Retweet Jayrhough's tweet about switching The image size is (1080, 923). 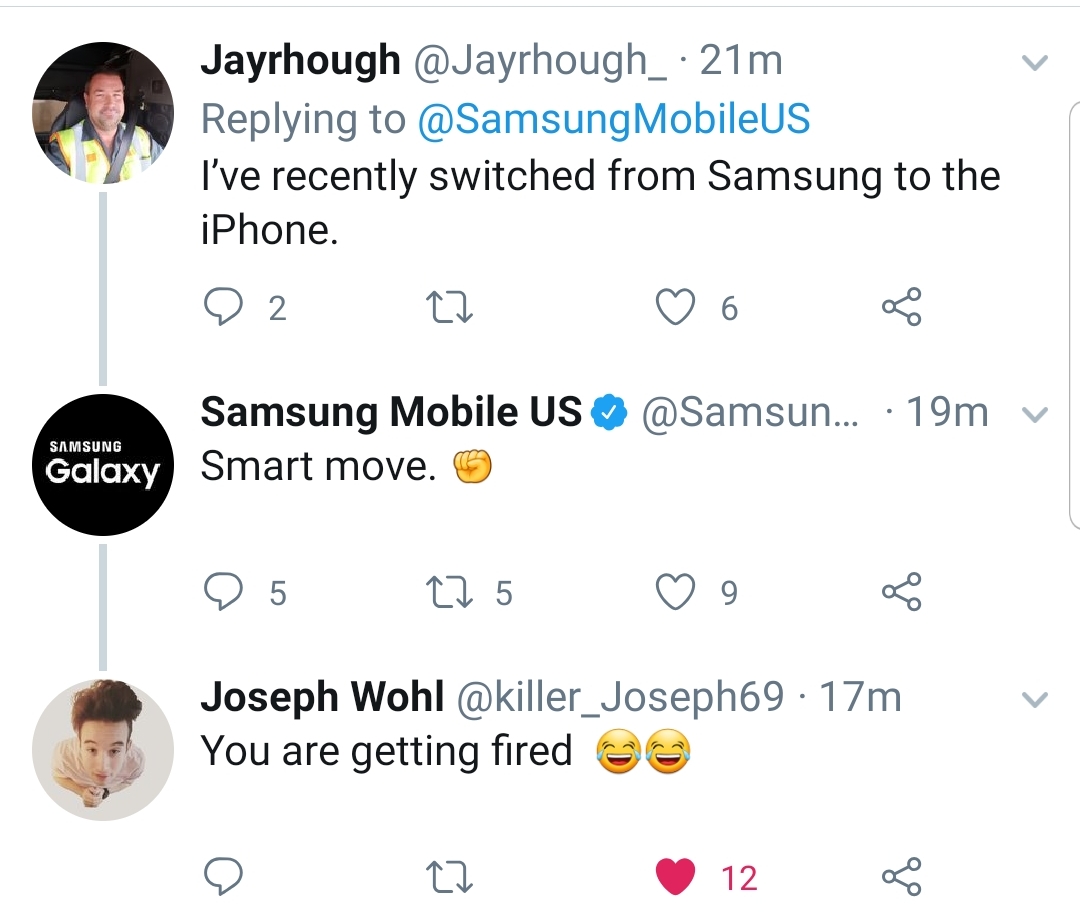449,308
